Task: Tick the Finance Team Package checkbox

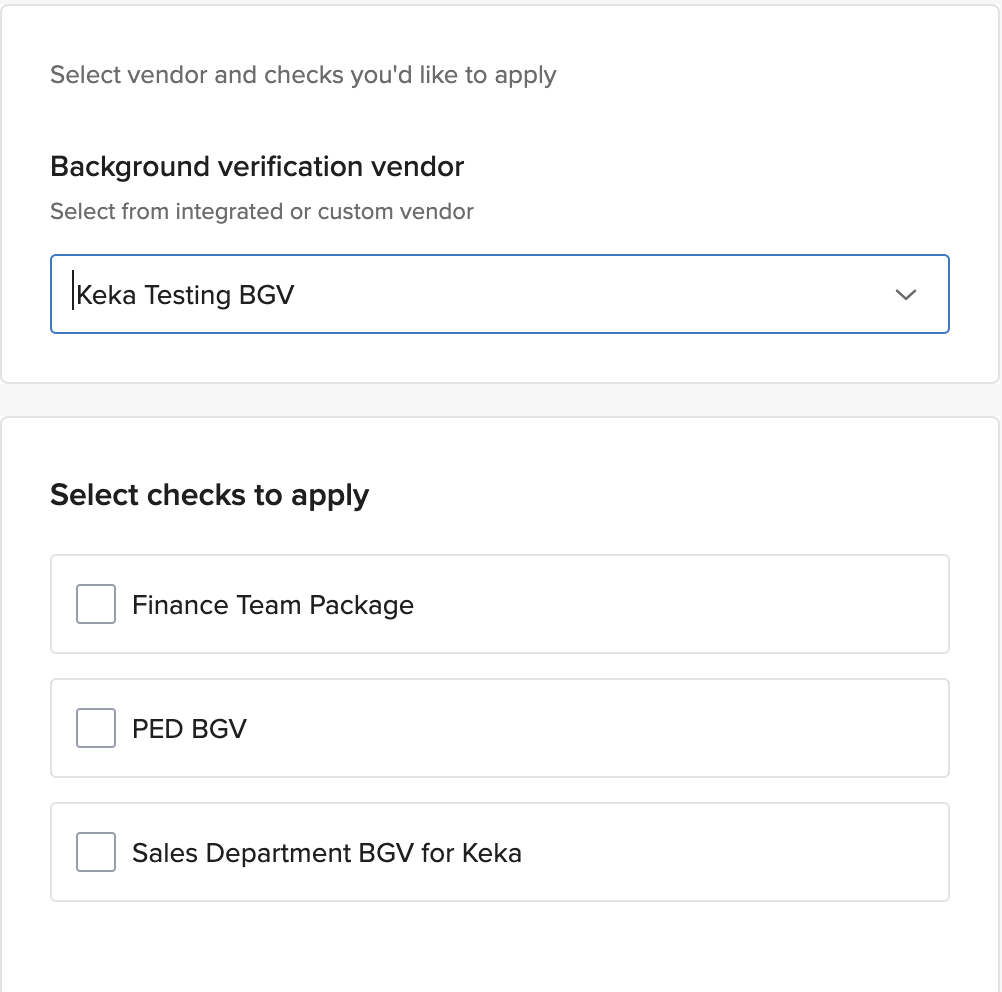Action: [x=96, y=604]
